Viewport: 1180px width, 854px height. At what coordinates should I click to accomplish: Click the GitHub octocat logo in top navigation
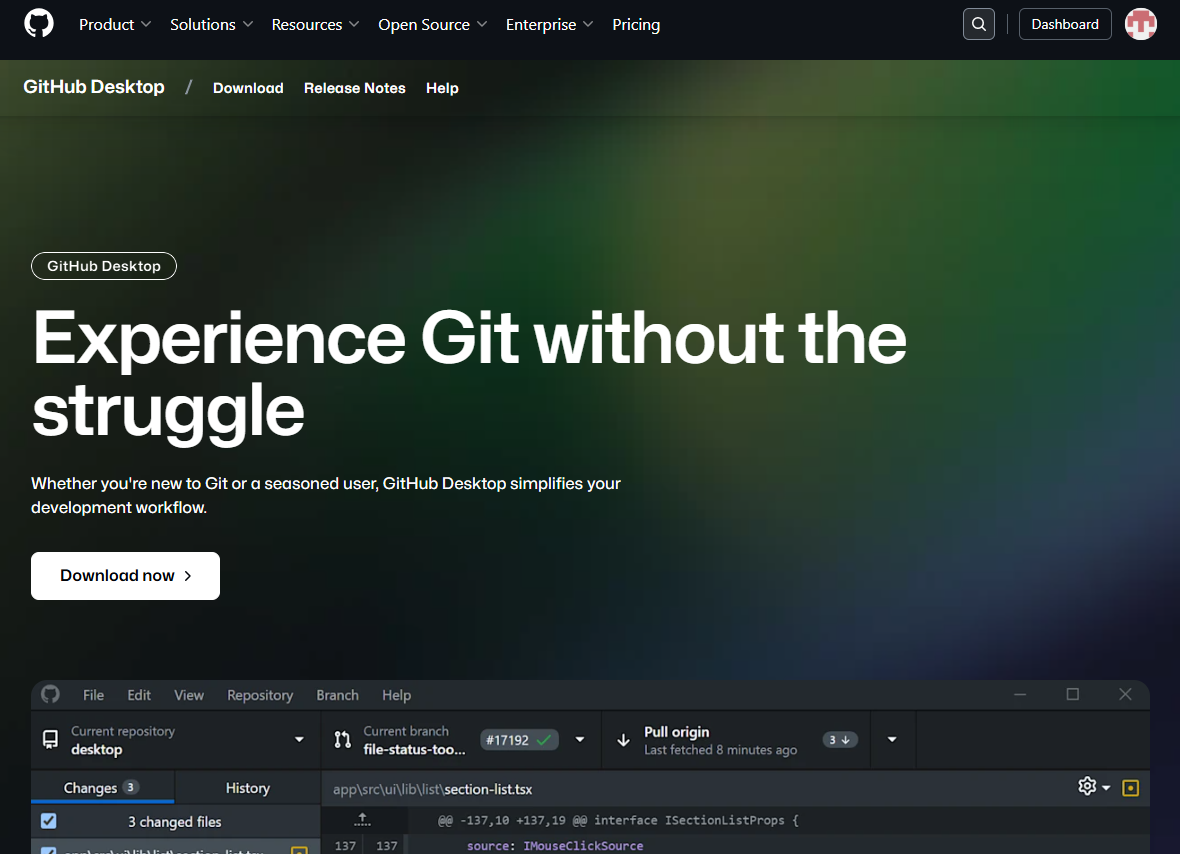(x=38, y=23)
